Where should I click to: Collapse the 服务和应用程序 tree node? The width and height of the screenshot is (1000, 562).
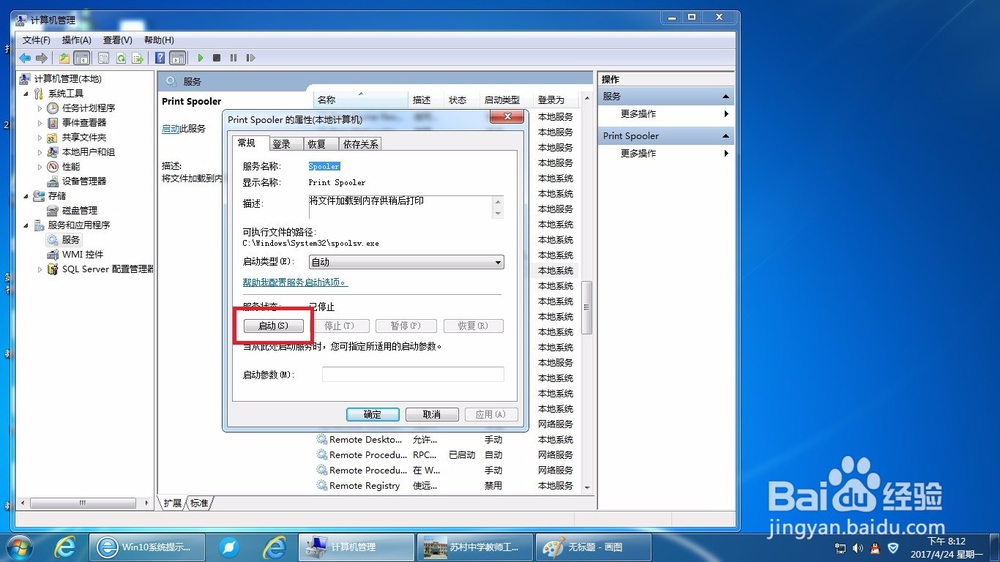click(26, 225)
